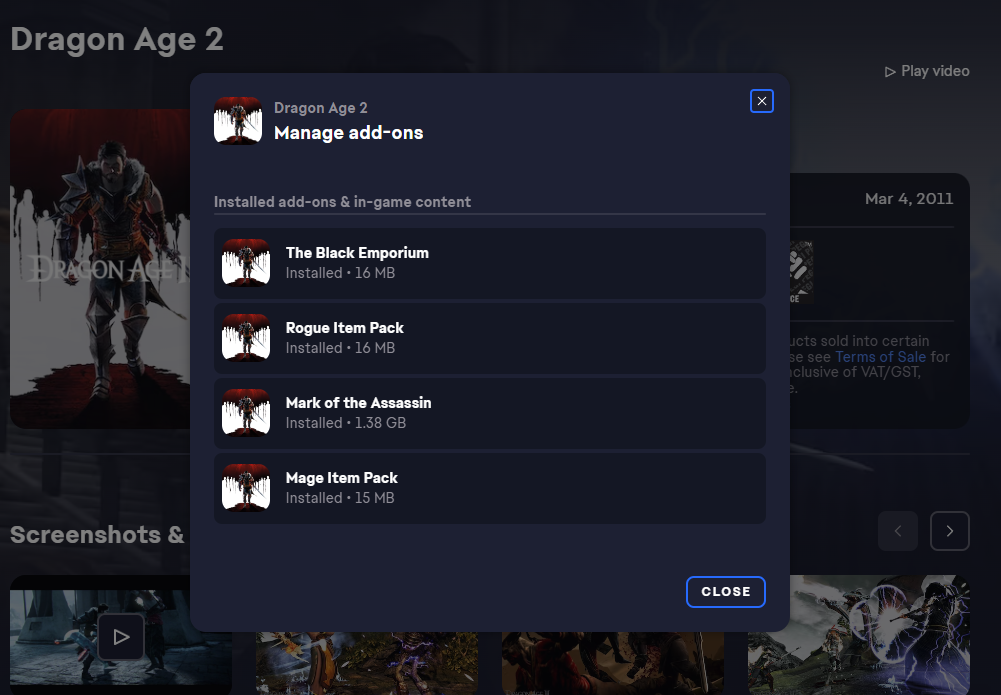Open the lightning battle screenshot thumbnail
The width and height of the screenshot is (1001, 695).
click(859, 635)
